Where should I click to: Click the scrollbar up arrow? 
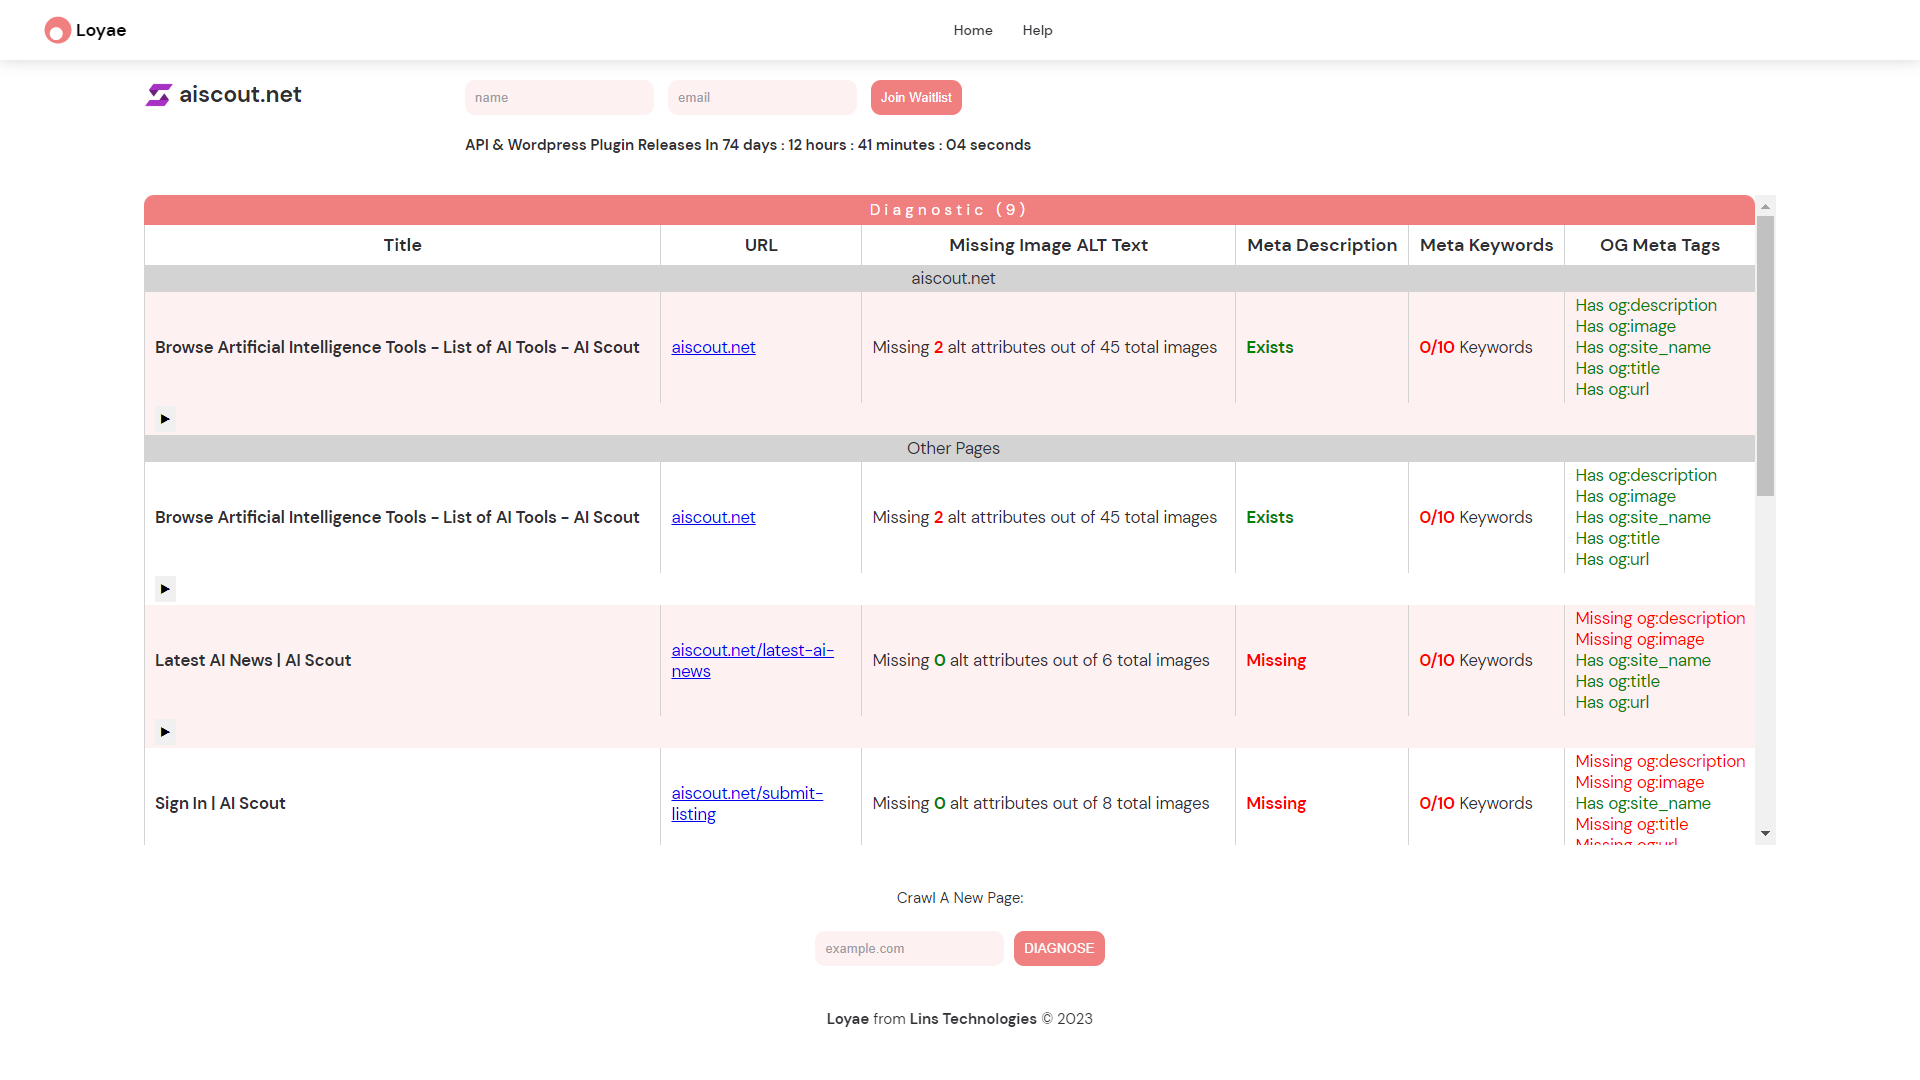[x=1765, y=206]
